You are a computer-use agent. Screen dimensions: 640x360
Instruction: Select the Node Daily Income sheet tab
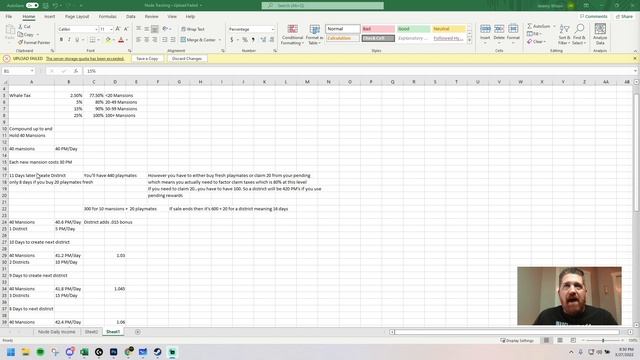pos(56,332)
